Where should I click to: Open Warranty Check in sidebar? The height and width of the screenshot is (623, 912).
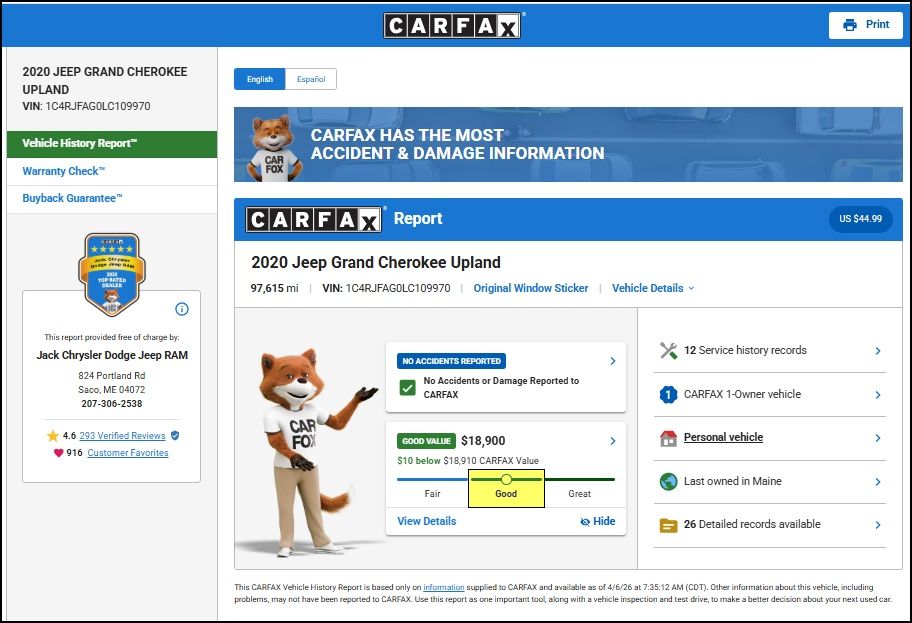pos(63,171)
